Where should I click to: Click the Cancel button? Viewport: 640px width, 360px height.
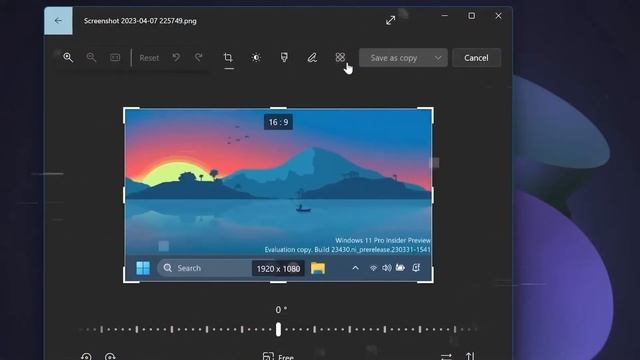tap(476, 58)
